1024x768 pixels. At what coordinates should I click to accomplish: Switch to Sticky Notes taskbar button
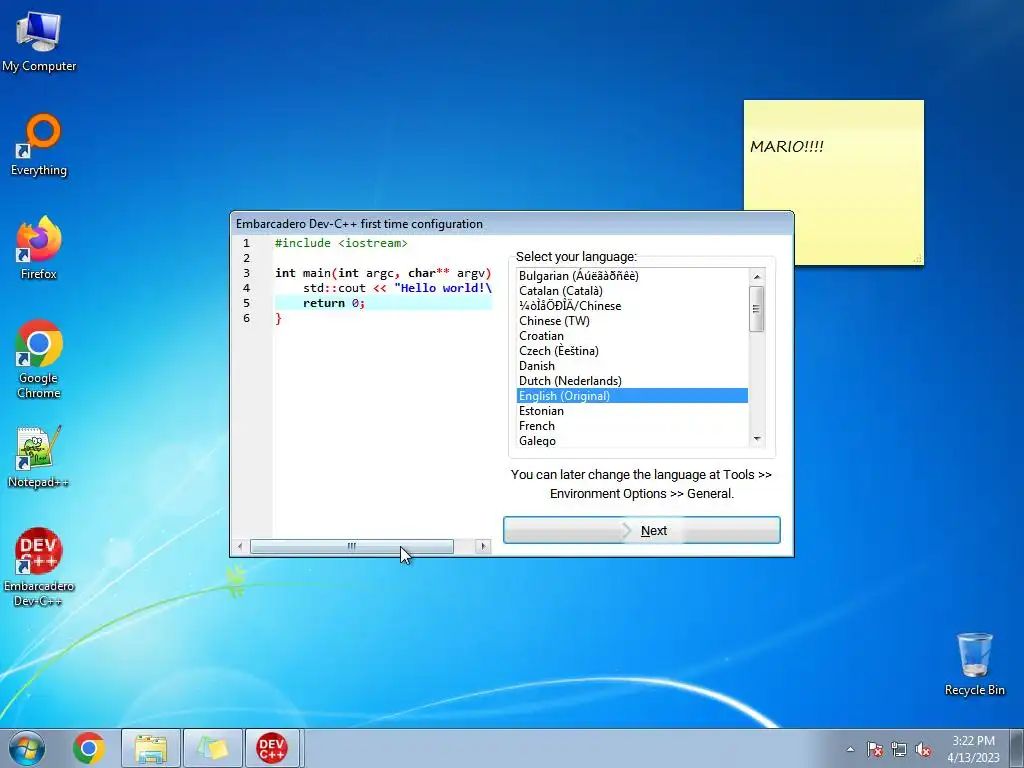pos(212,748)
